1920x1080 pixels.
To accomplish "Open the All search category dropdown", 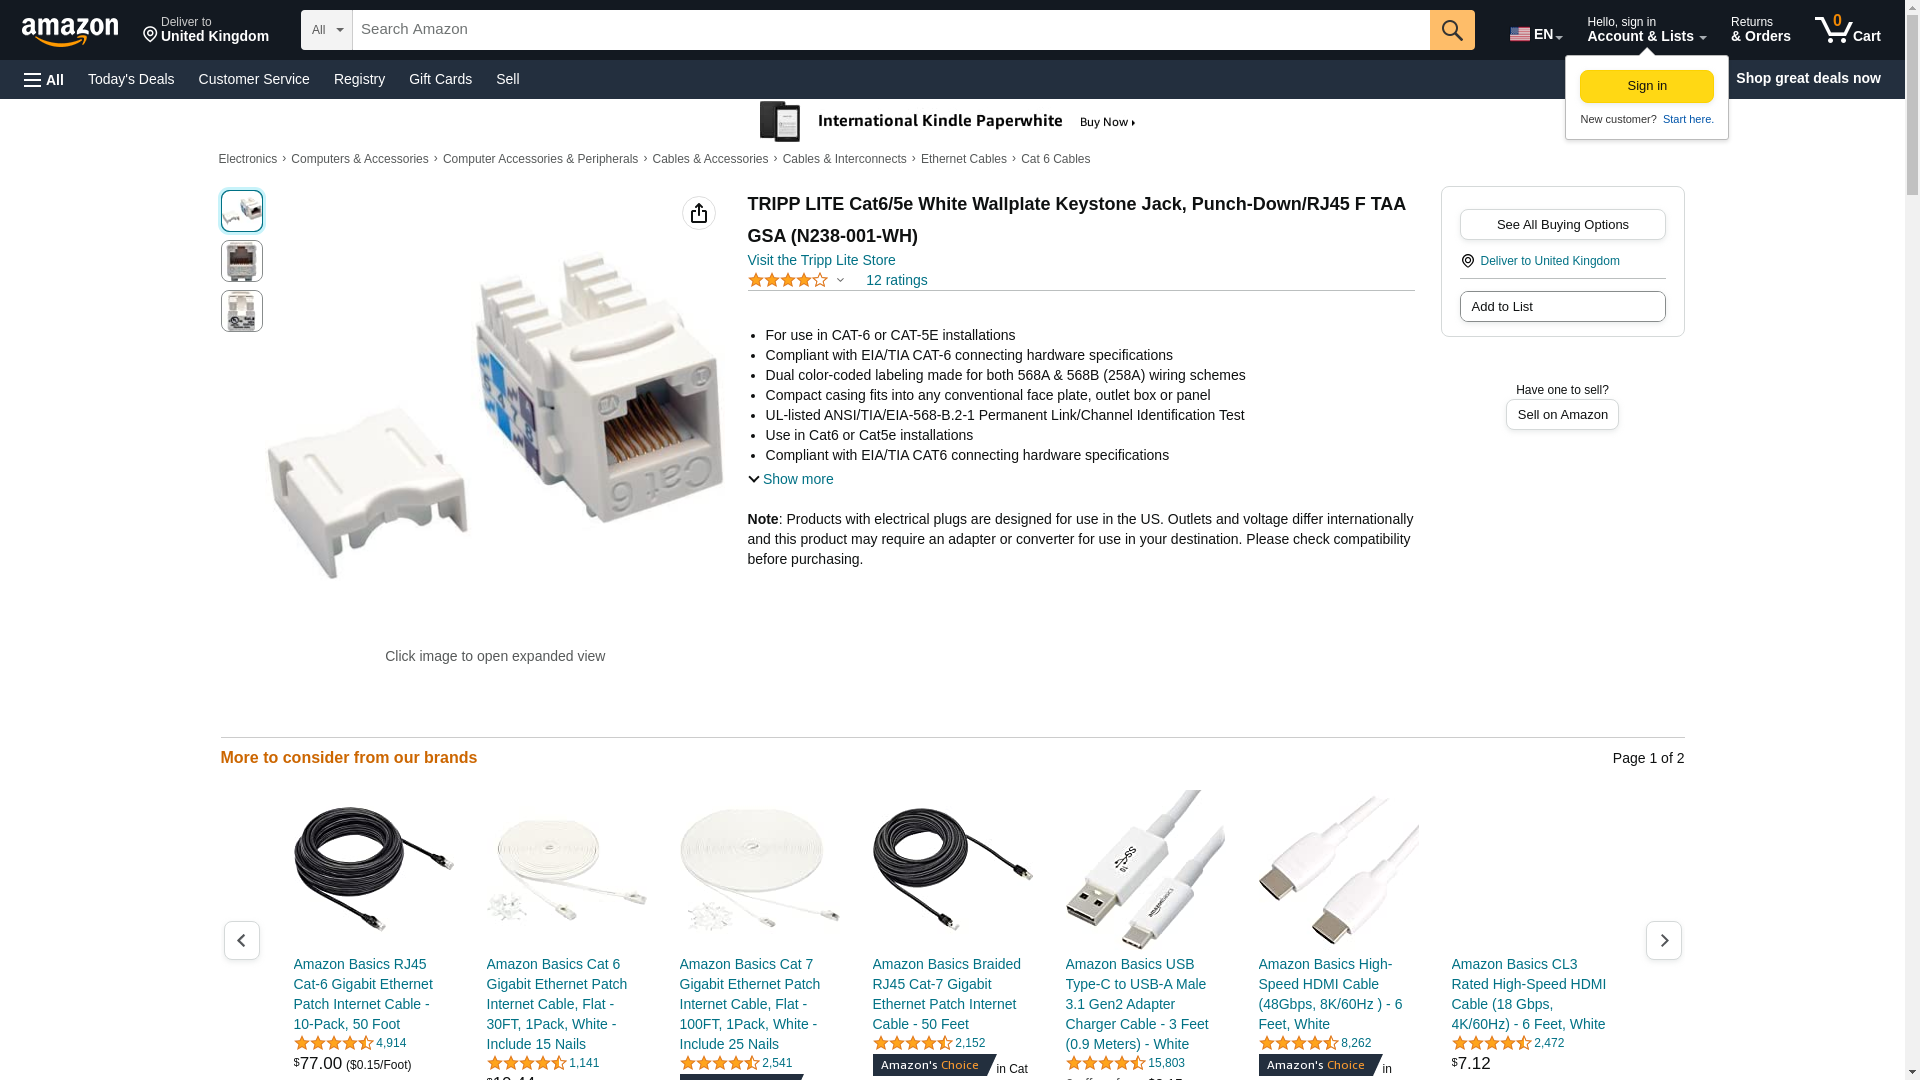I will click(327, 30).
